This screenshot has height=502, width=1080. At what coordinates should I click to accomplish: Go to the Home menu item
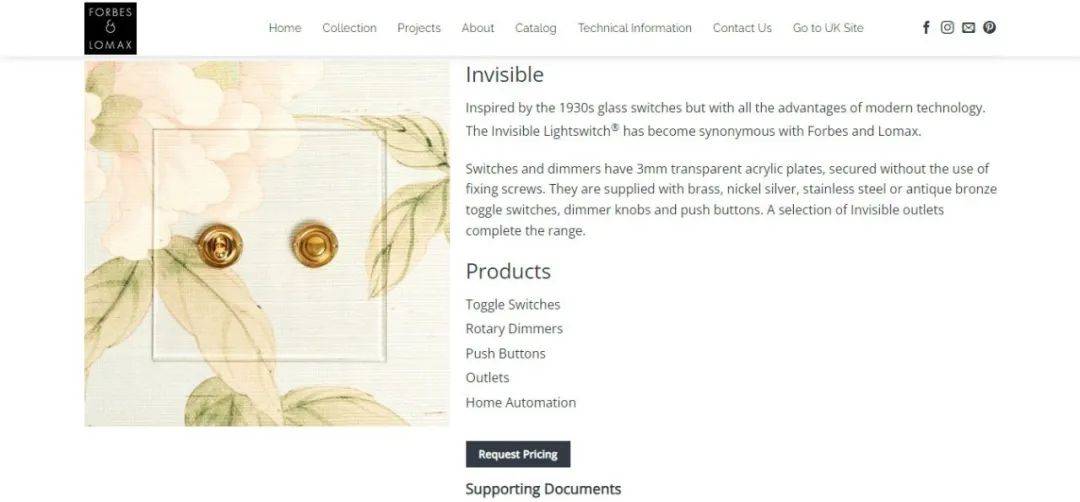[284, 28]
